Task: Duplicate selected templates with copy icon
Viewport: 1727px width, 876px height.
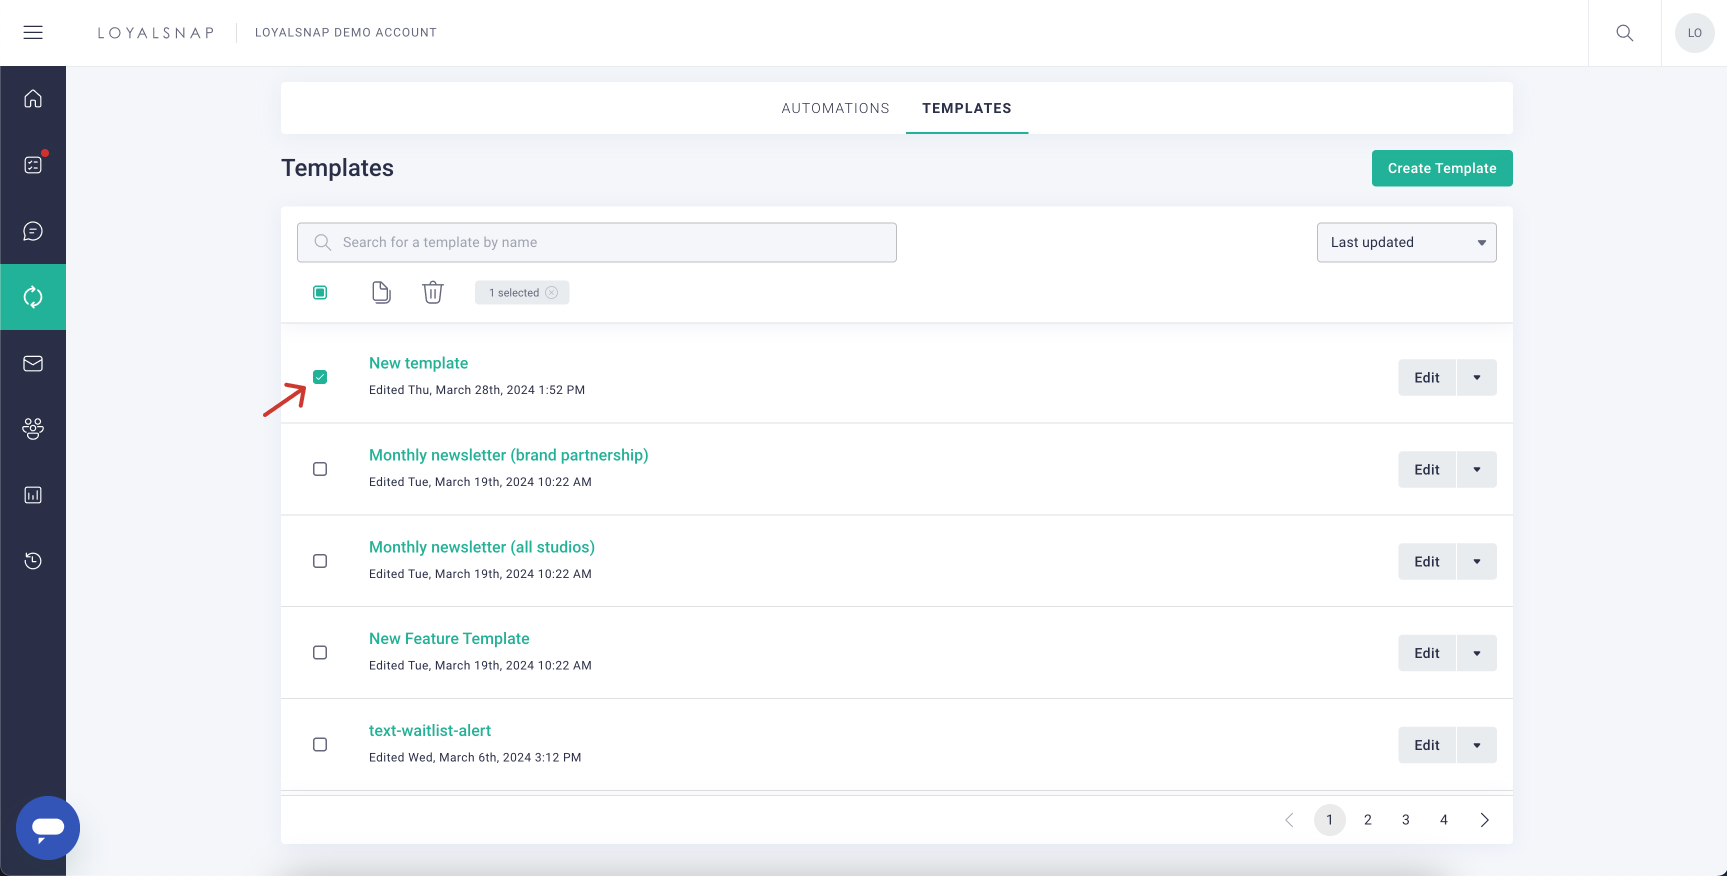Action: pyautogui.click(x=381, y=292)
